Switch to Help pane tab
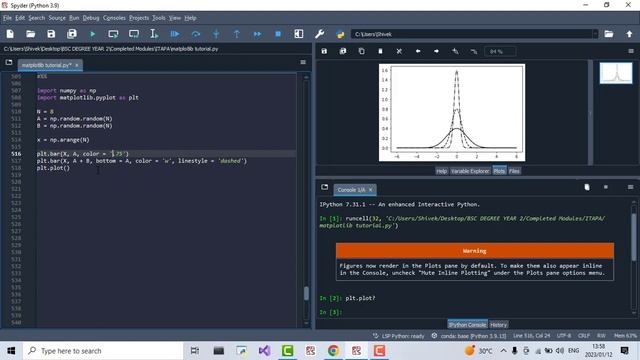This screenshot has height=360, width=640. (441, 171)
